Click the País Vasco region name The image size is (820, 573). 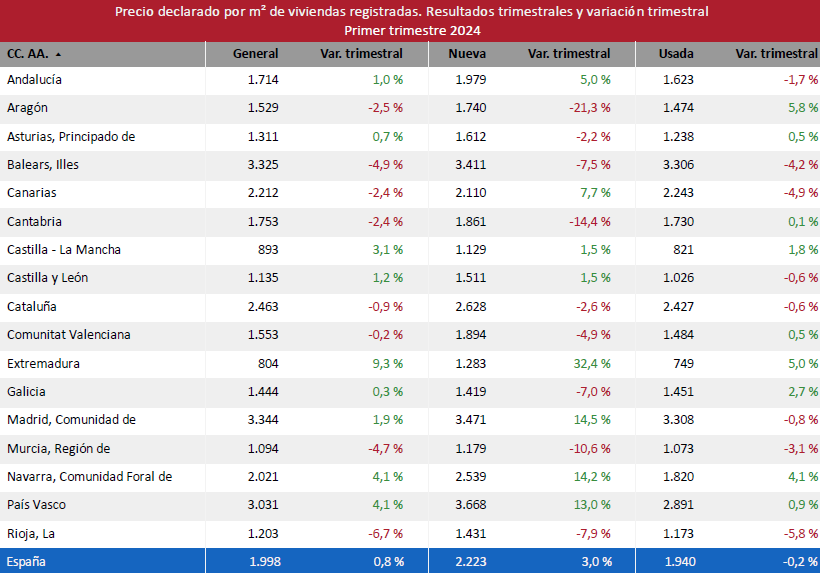tap(36, 505)
